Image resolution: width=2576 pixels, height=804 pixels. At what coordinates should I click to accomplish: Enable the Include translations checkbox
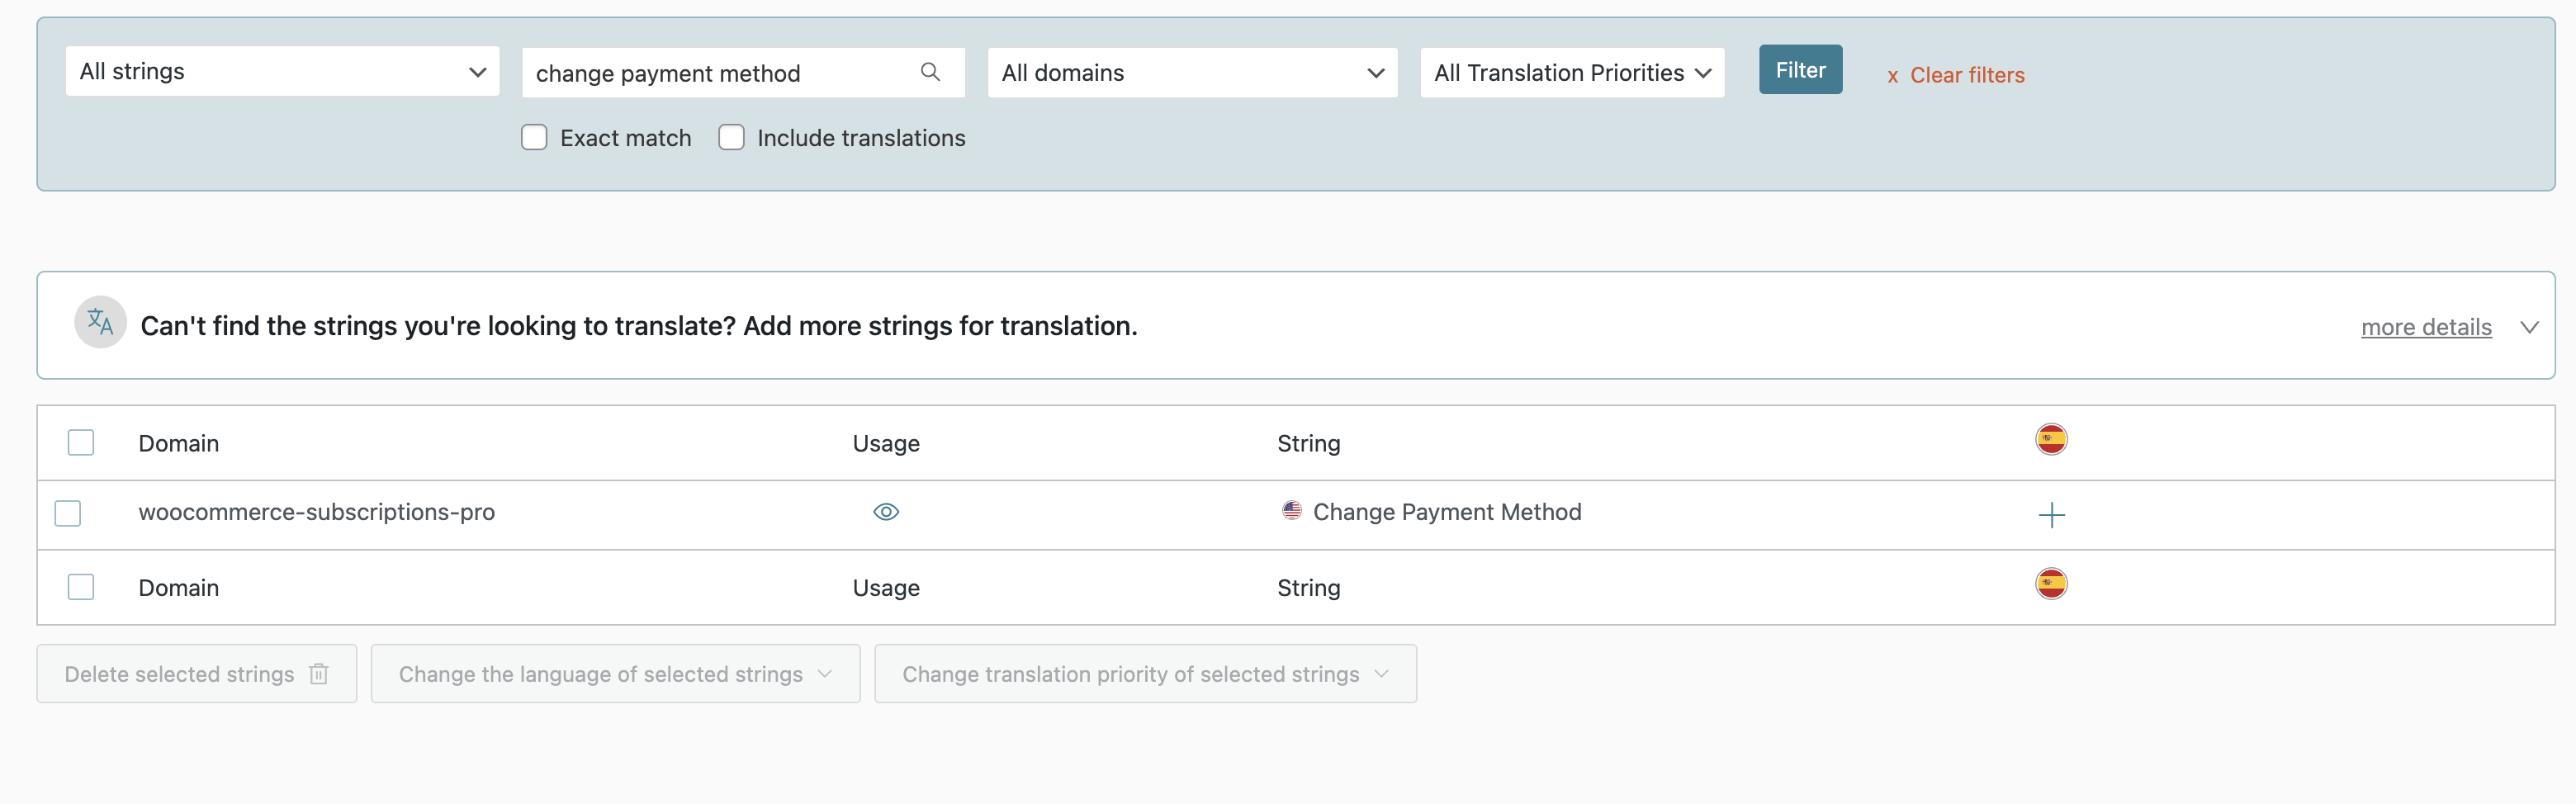[x=731, y=137]
